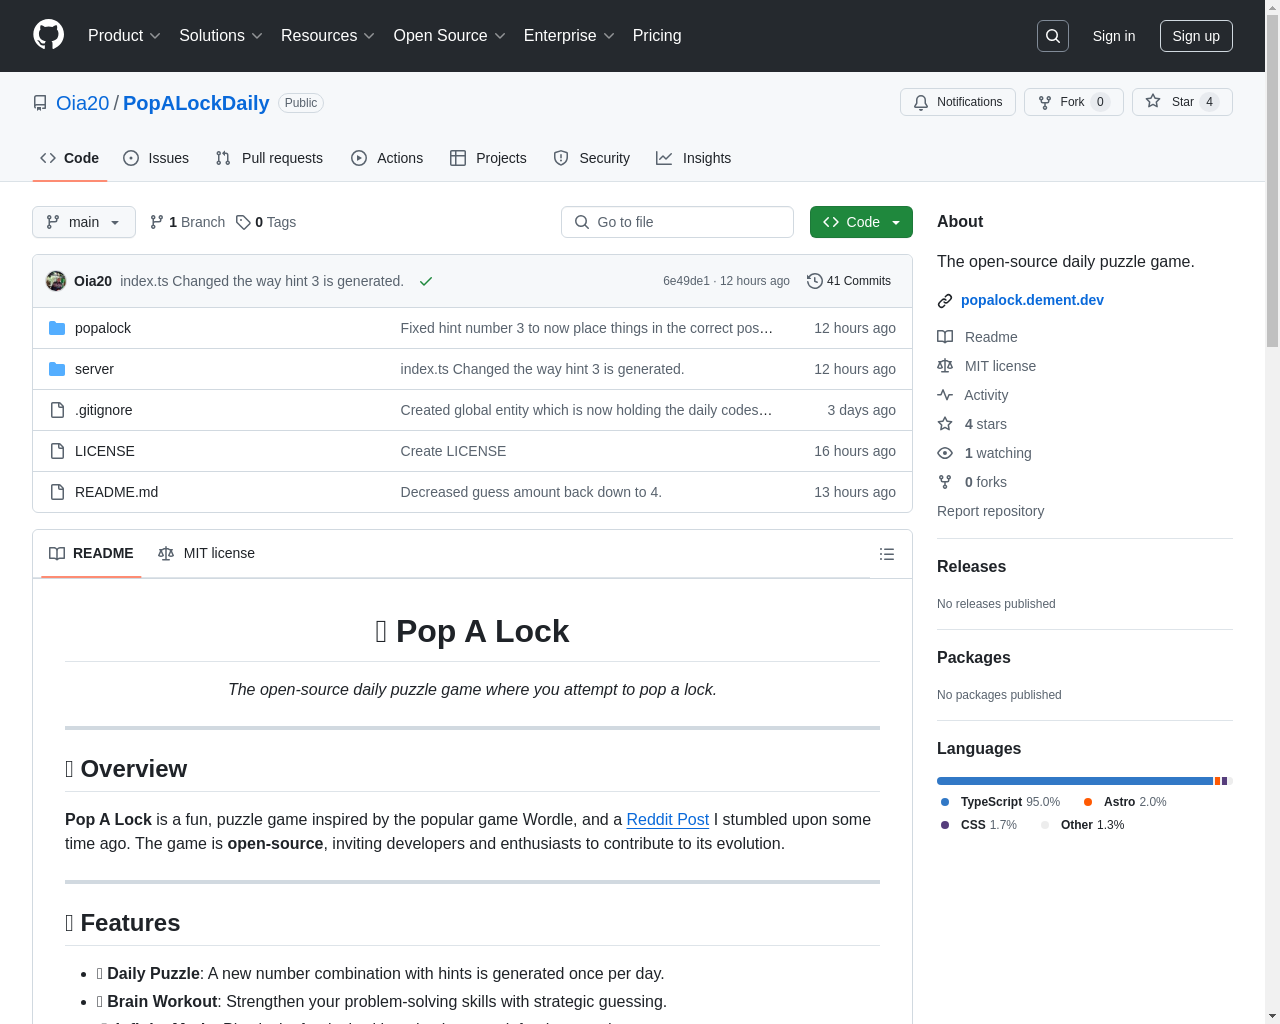Screen dimensions: 1280x1024
Task: Click the CSS 1.7% language entry
Action: tap(978, 825)
